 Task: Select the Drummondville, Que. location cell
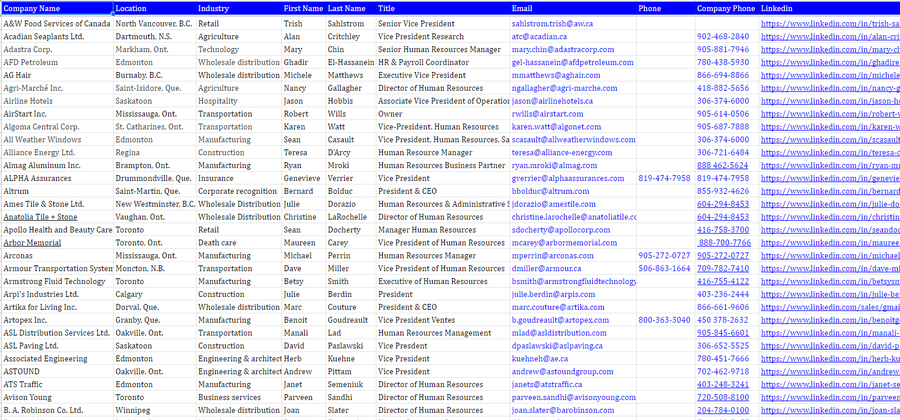[x=155, y=178]
